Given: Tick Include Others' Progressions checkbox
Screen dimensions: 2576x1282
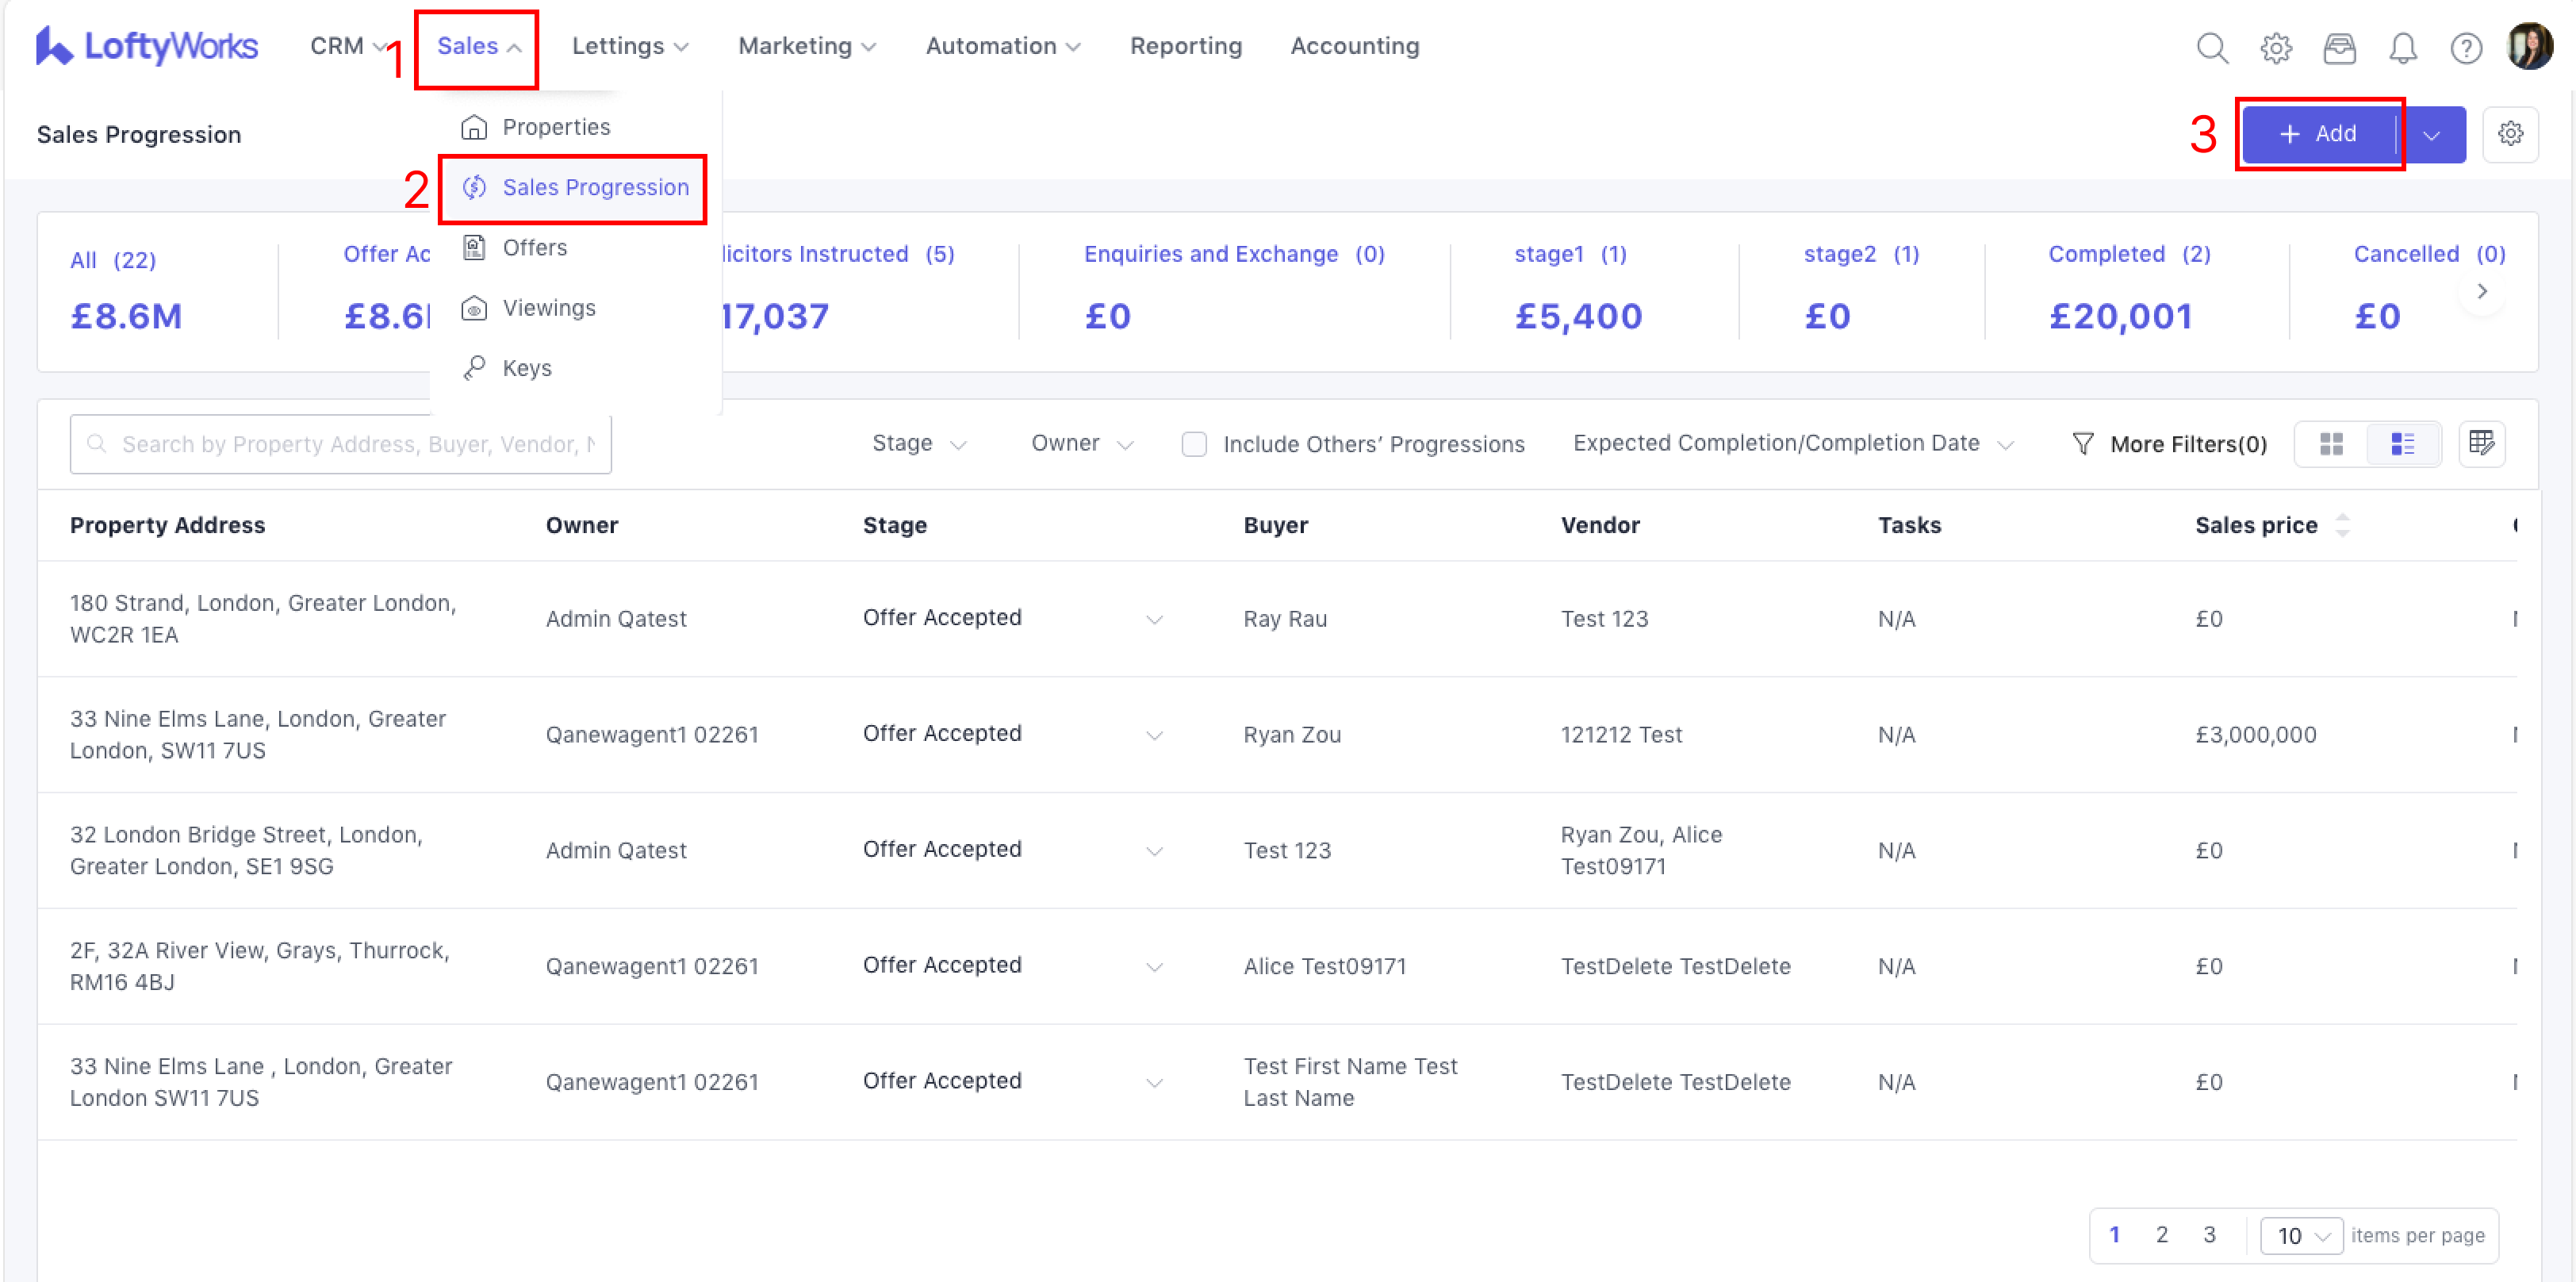Looking at the screenshot, I should point(1194,444).
